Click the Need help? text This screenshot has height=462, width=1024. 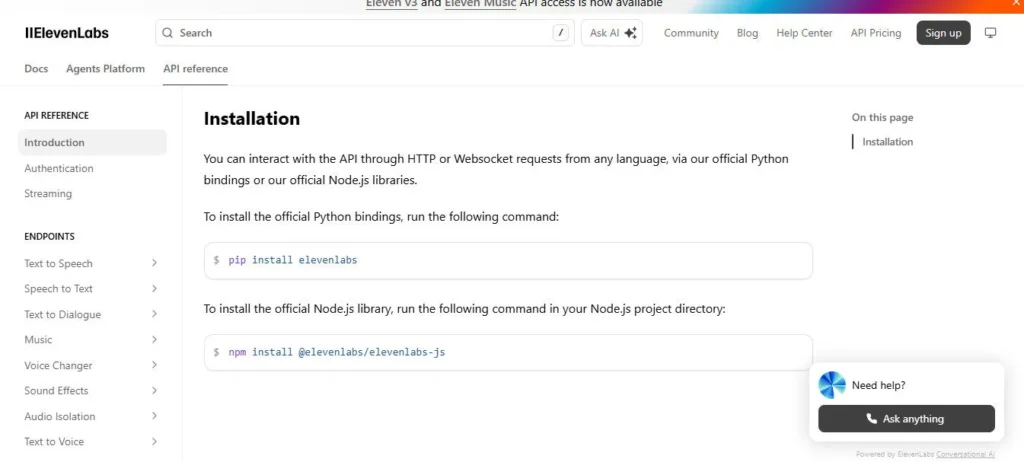[x=878, y=386]
